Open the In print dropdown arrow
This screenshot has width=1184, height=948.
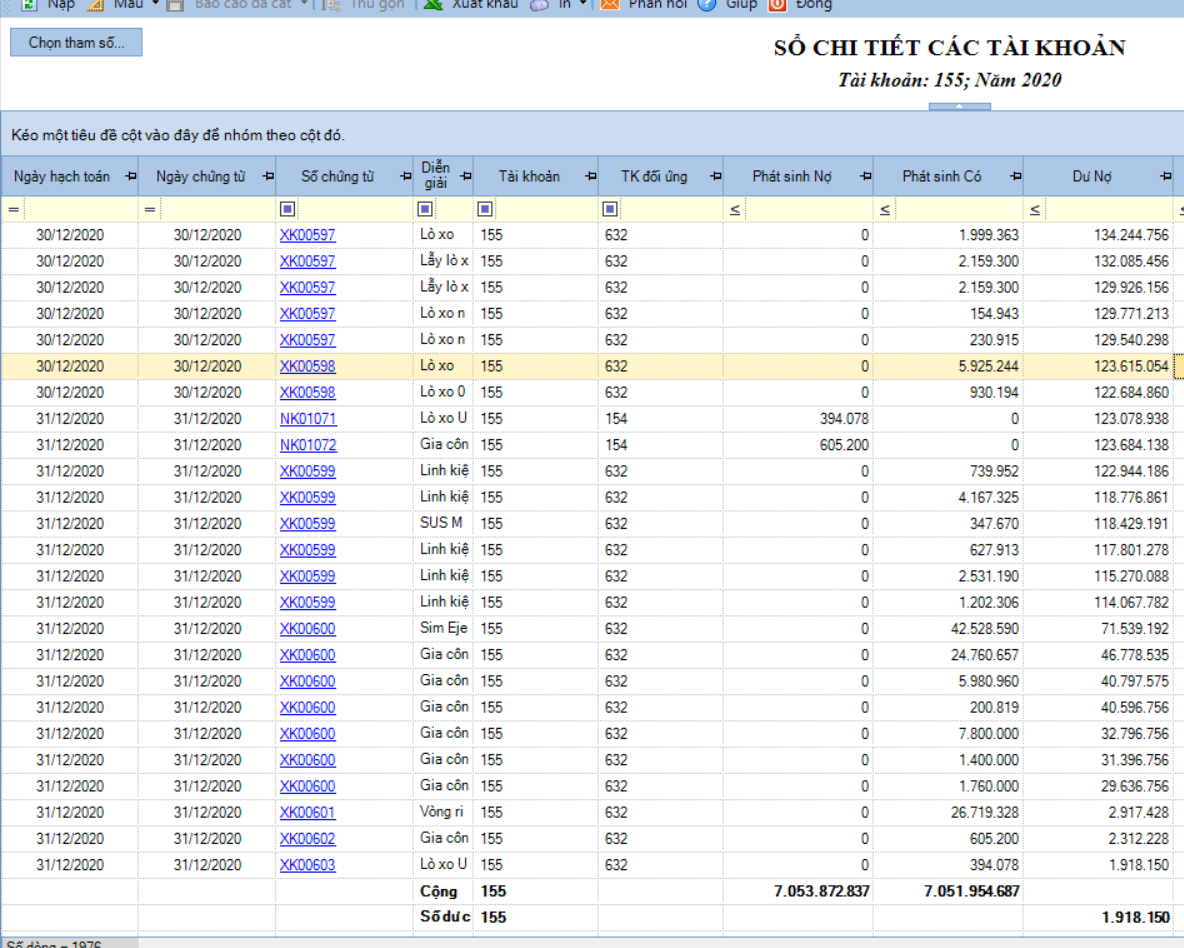[583, 4]
